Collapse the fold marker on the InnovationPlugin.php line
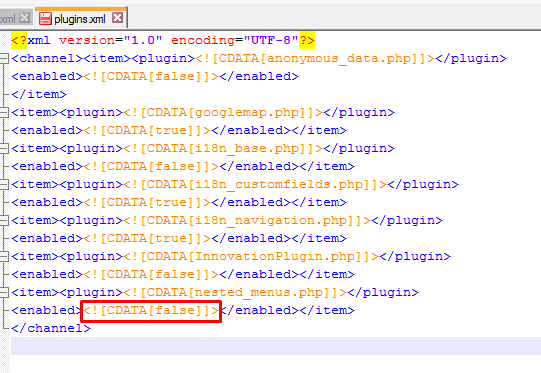The image size is (541, 373). (3, 256)
